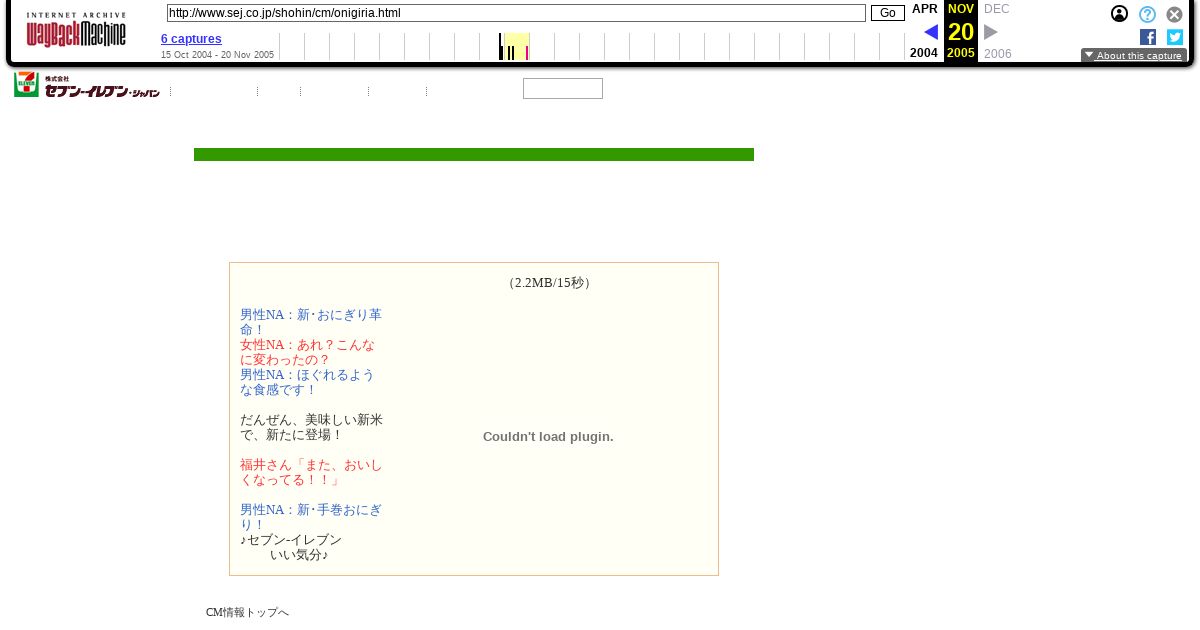Share capture on Twitter
This screenshot has width=1200, height=630.
pos(1175,37)
